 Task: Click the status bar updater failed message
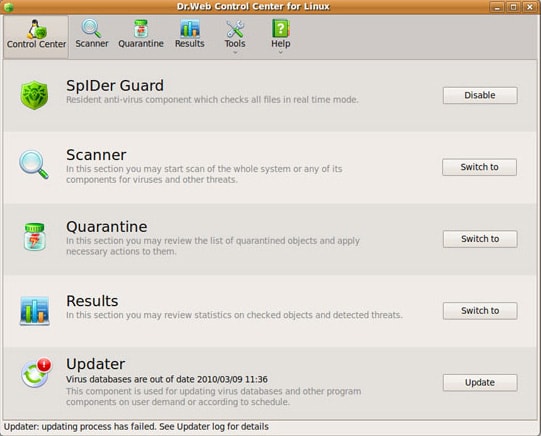[136, 427]
